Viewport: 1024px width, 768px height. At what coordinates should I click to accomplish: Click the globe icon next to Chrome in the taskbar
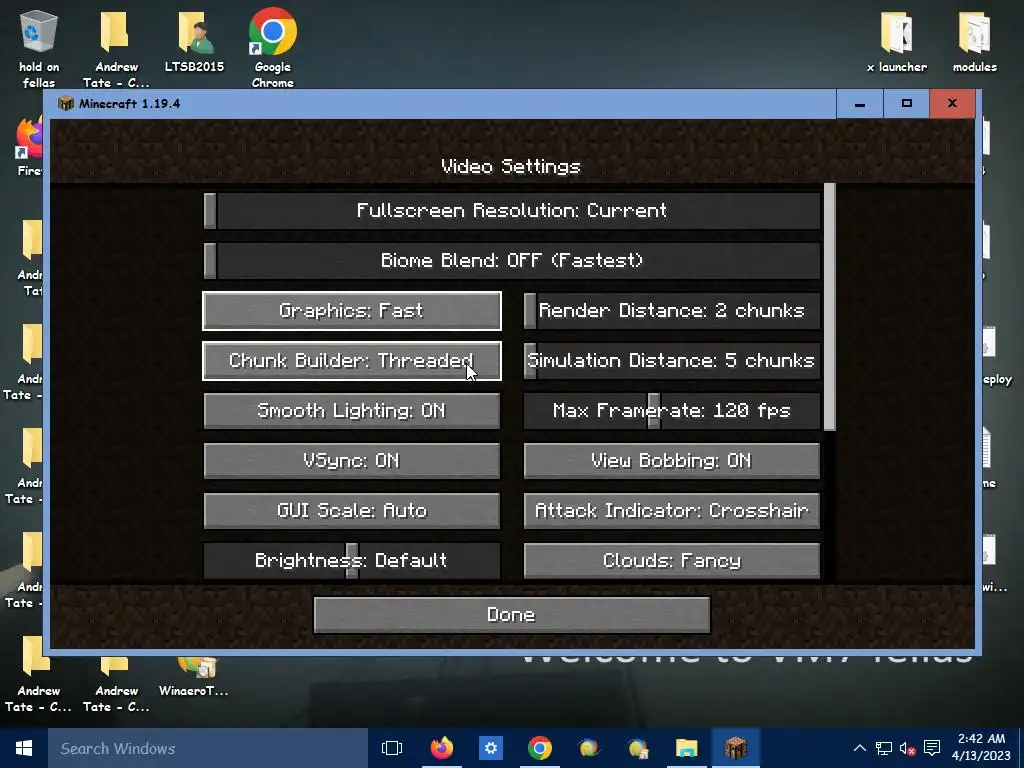coord(588,748)
